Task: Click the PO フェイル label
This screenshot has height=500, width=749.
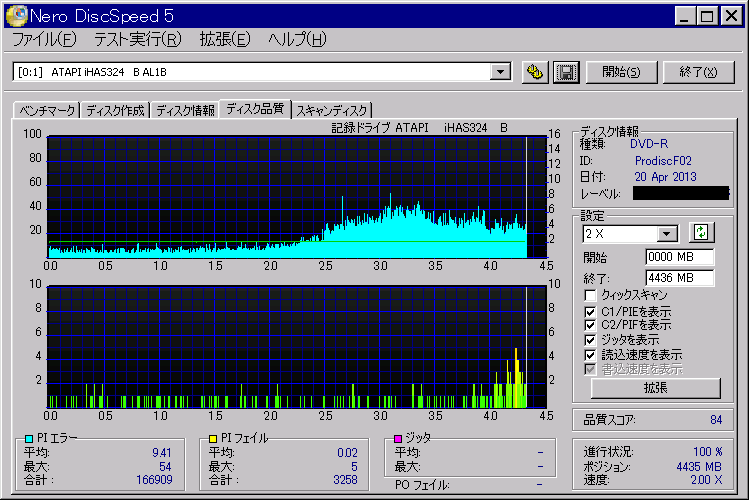Action: (x=422, y=485)
